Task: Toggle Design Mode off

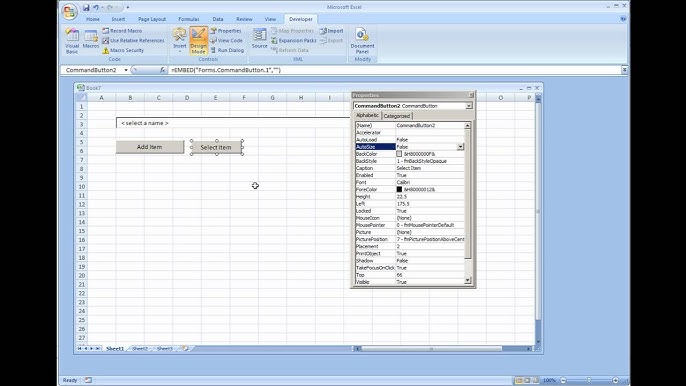Action: pyautogui.click(x=198, y=41)
